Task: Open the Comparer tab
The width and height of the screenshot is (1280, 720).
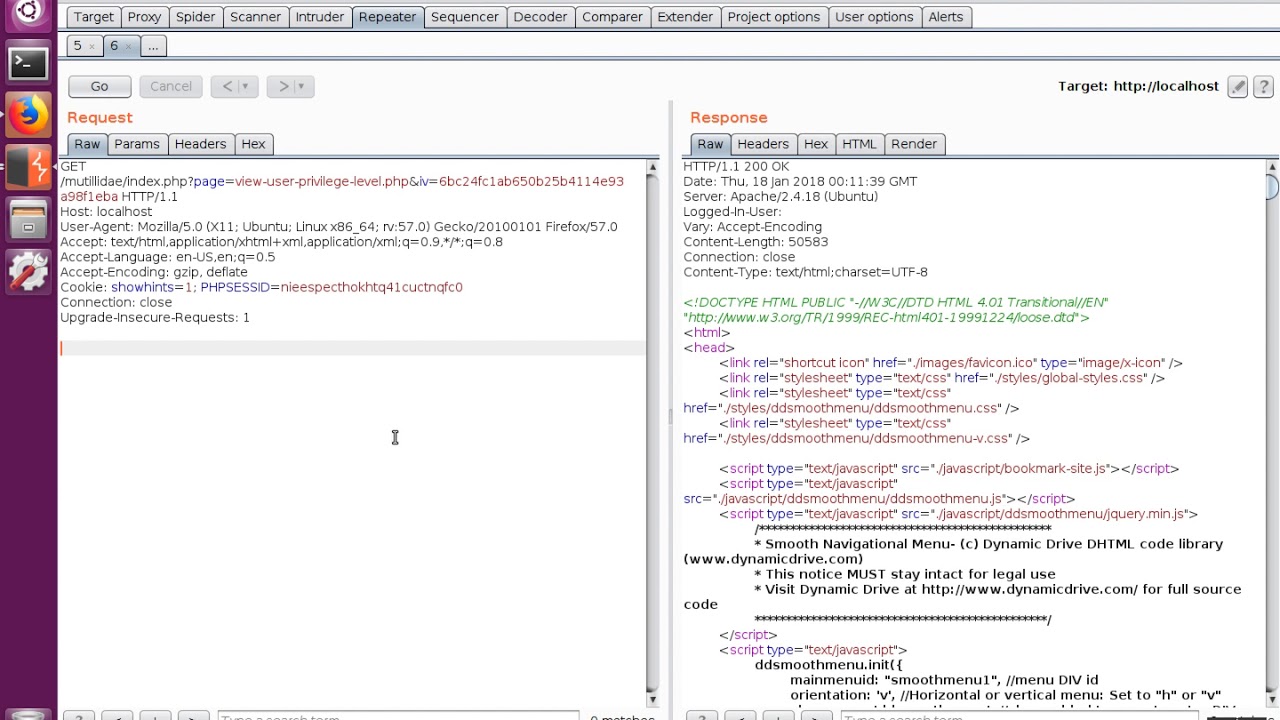Action: pos(612,17)
